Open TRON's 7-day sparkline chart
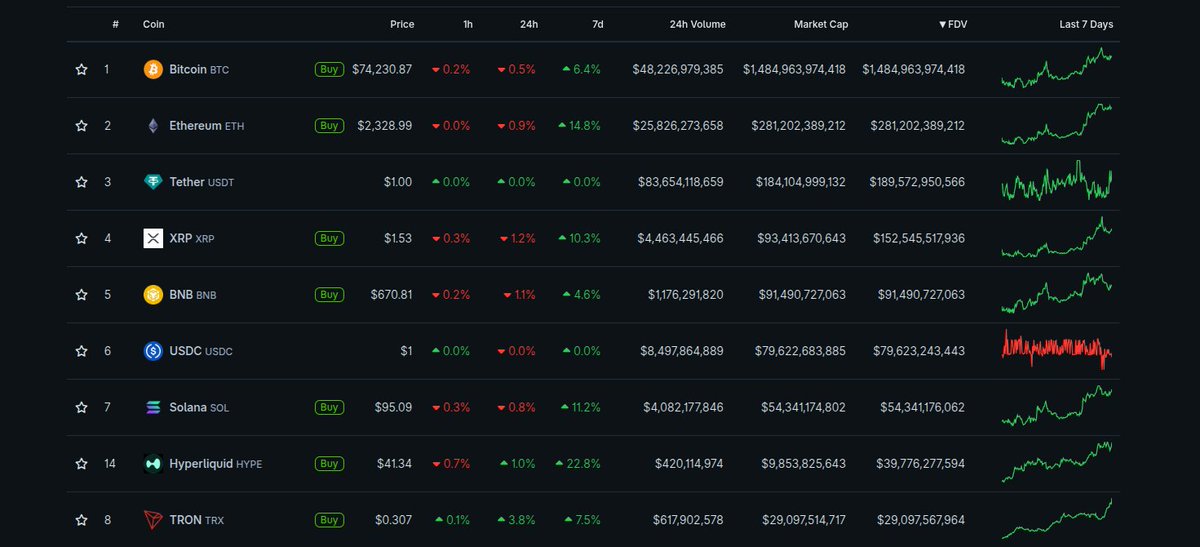Screen dimensions: 1200x547 point(1056,519)
